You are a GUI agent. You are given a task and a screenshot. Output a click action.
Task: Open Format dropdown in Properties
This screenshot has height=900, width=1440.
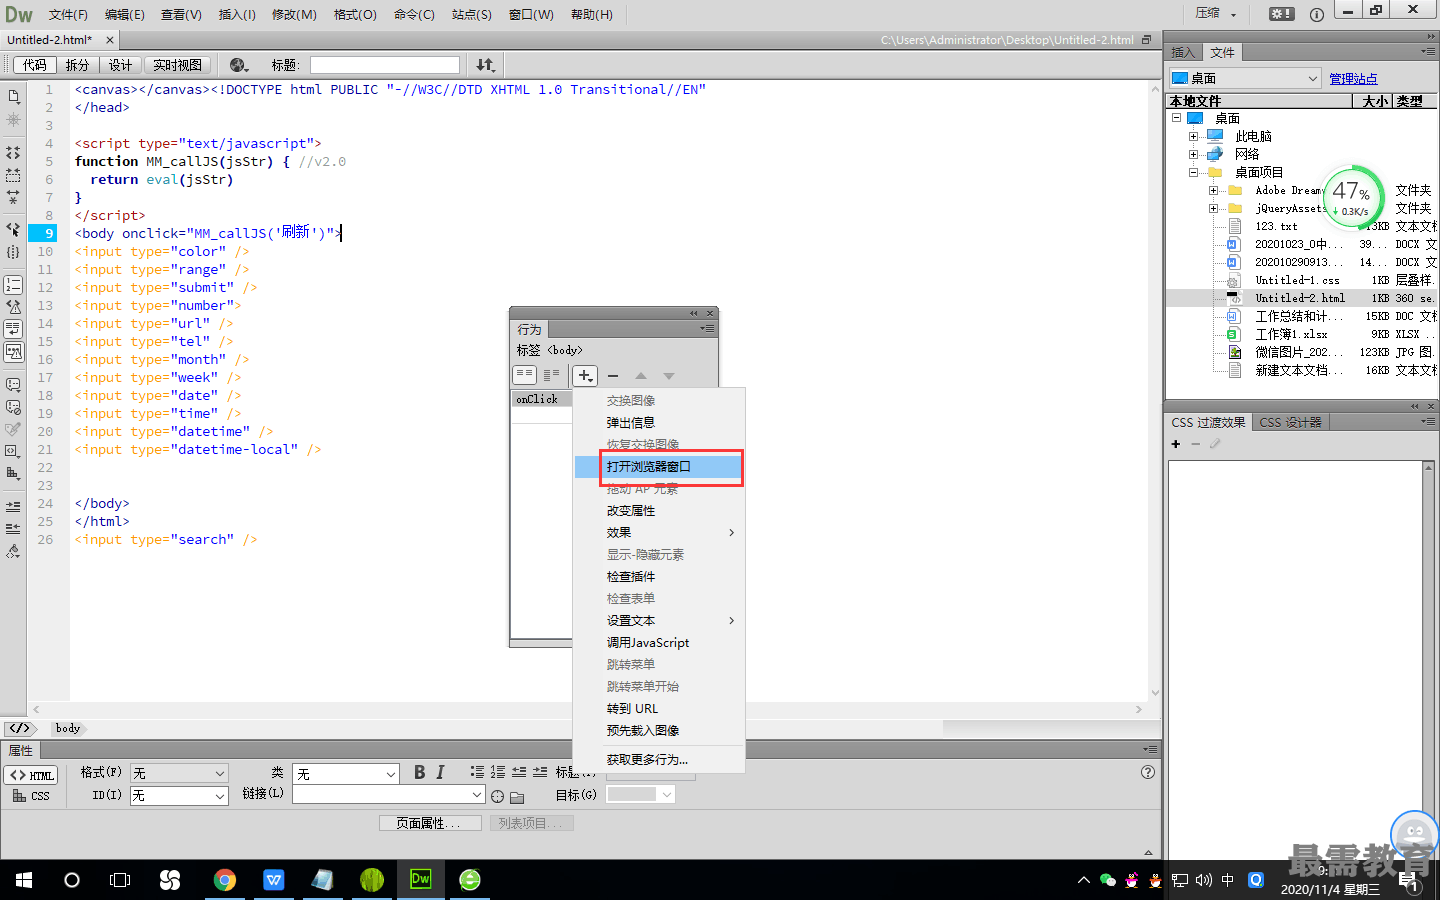point(179,773)
